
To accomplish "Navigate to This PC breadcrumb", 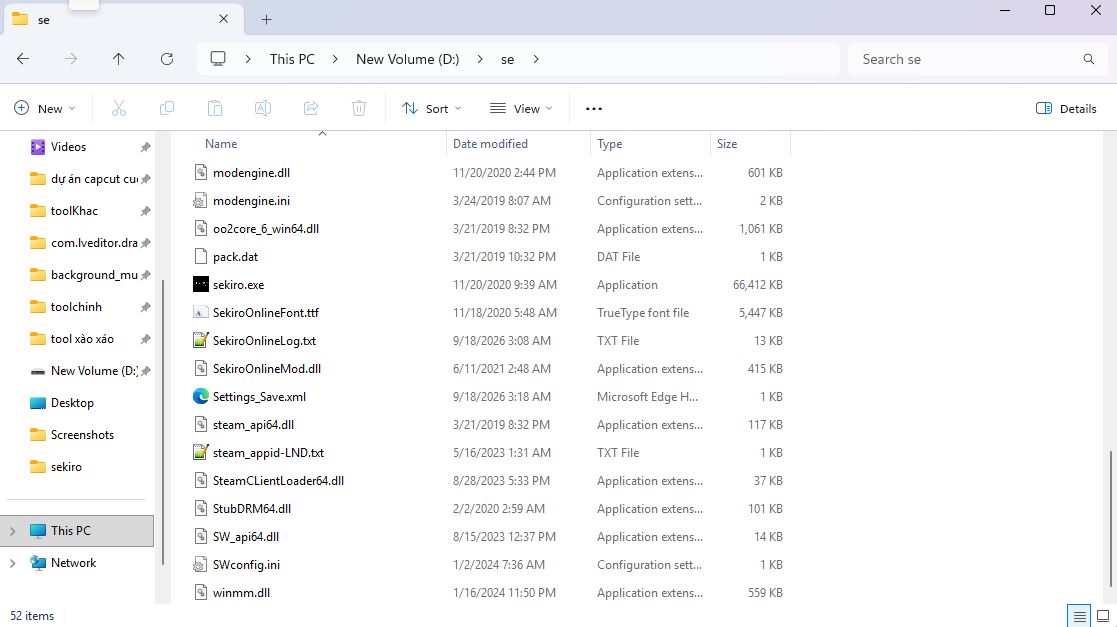I will pos(292,59).
